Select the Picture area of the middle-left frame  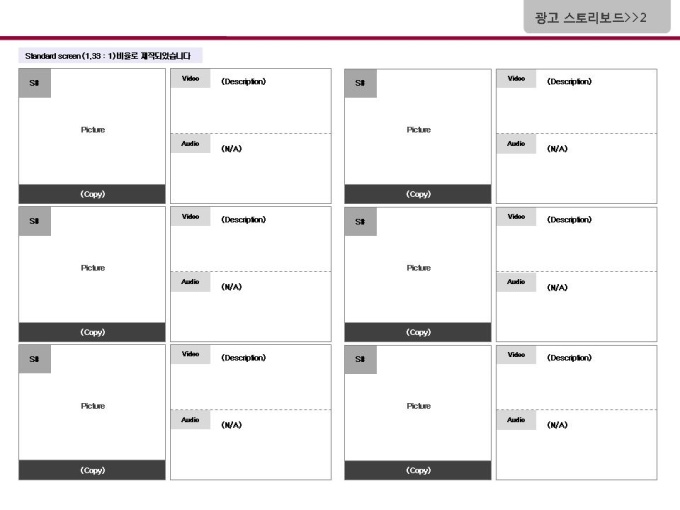[x=93, y=268]
